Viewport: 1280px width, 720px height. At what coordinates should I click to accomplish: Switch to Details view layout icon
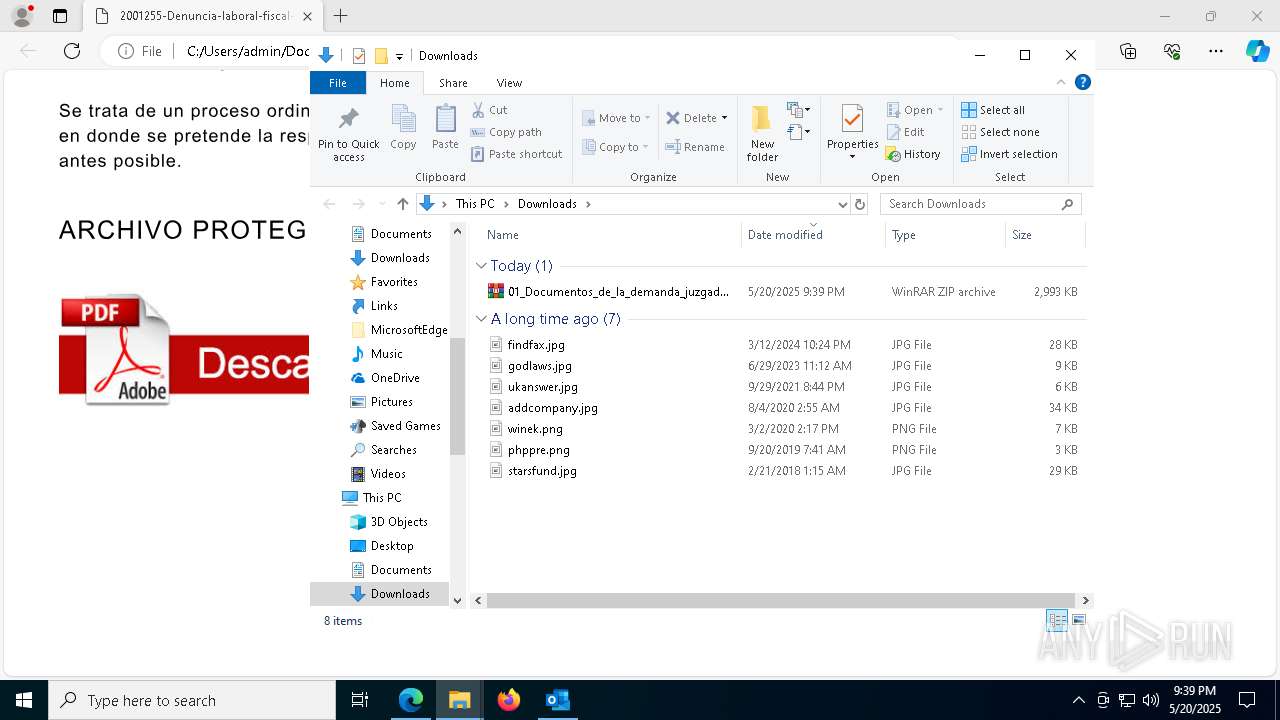pyautogui.click(x=1057, y=620)
